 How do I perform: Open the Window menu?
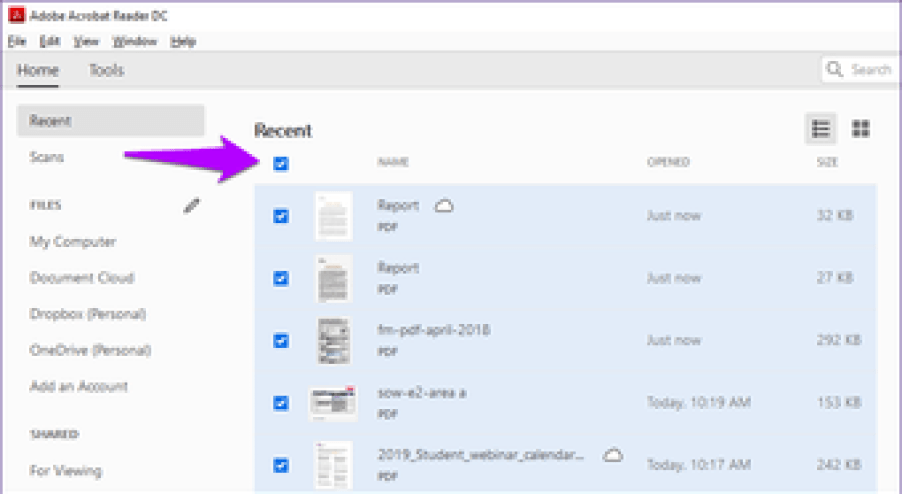[134, 42]
